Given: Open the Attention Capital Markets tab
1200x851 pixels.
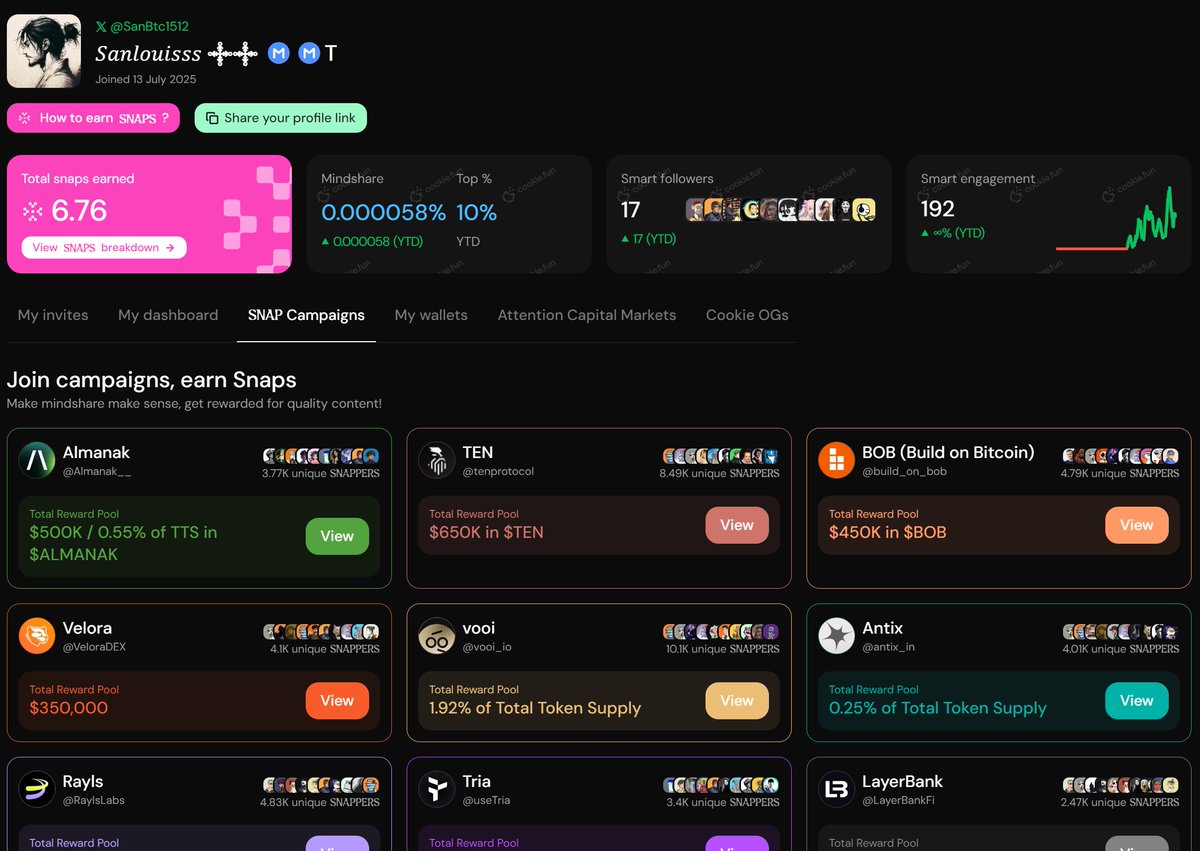Looking at the screenshot, I should click(587, 315).
